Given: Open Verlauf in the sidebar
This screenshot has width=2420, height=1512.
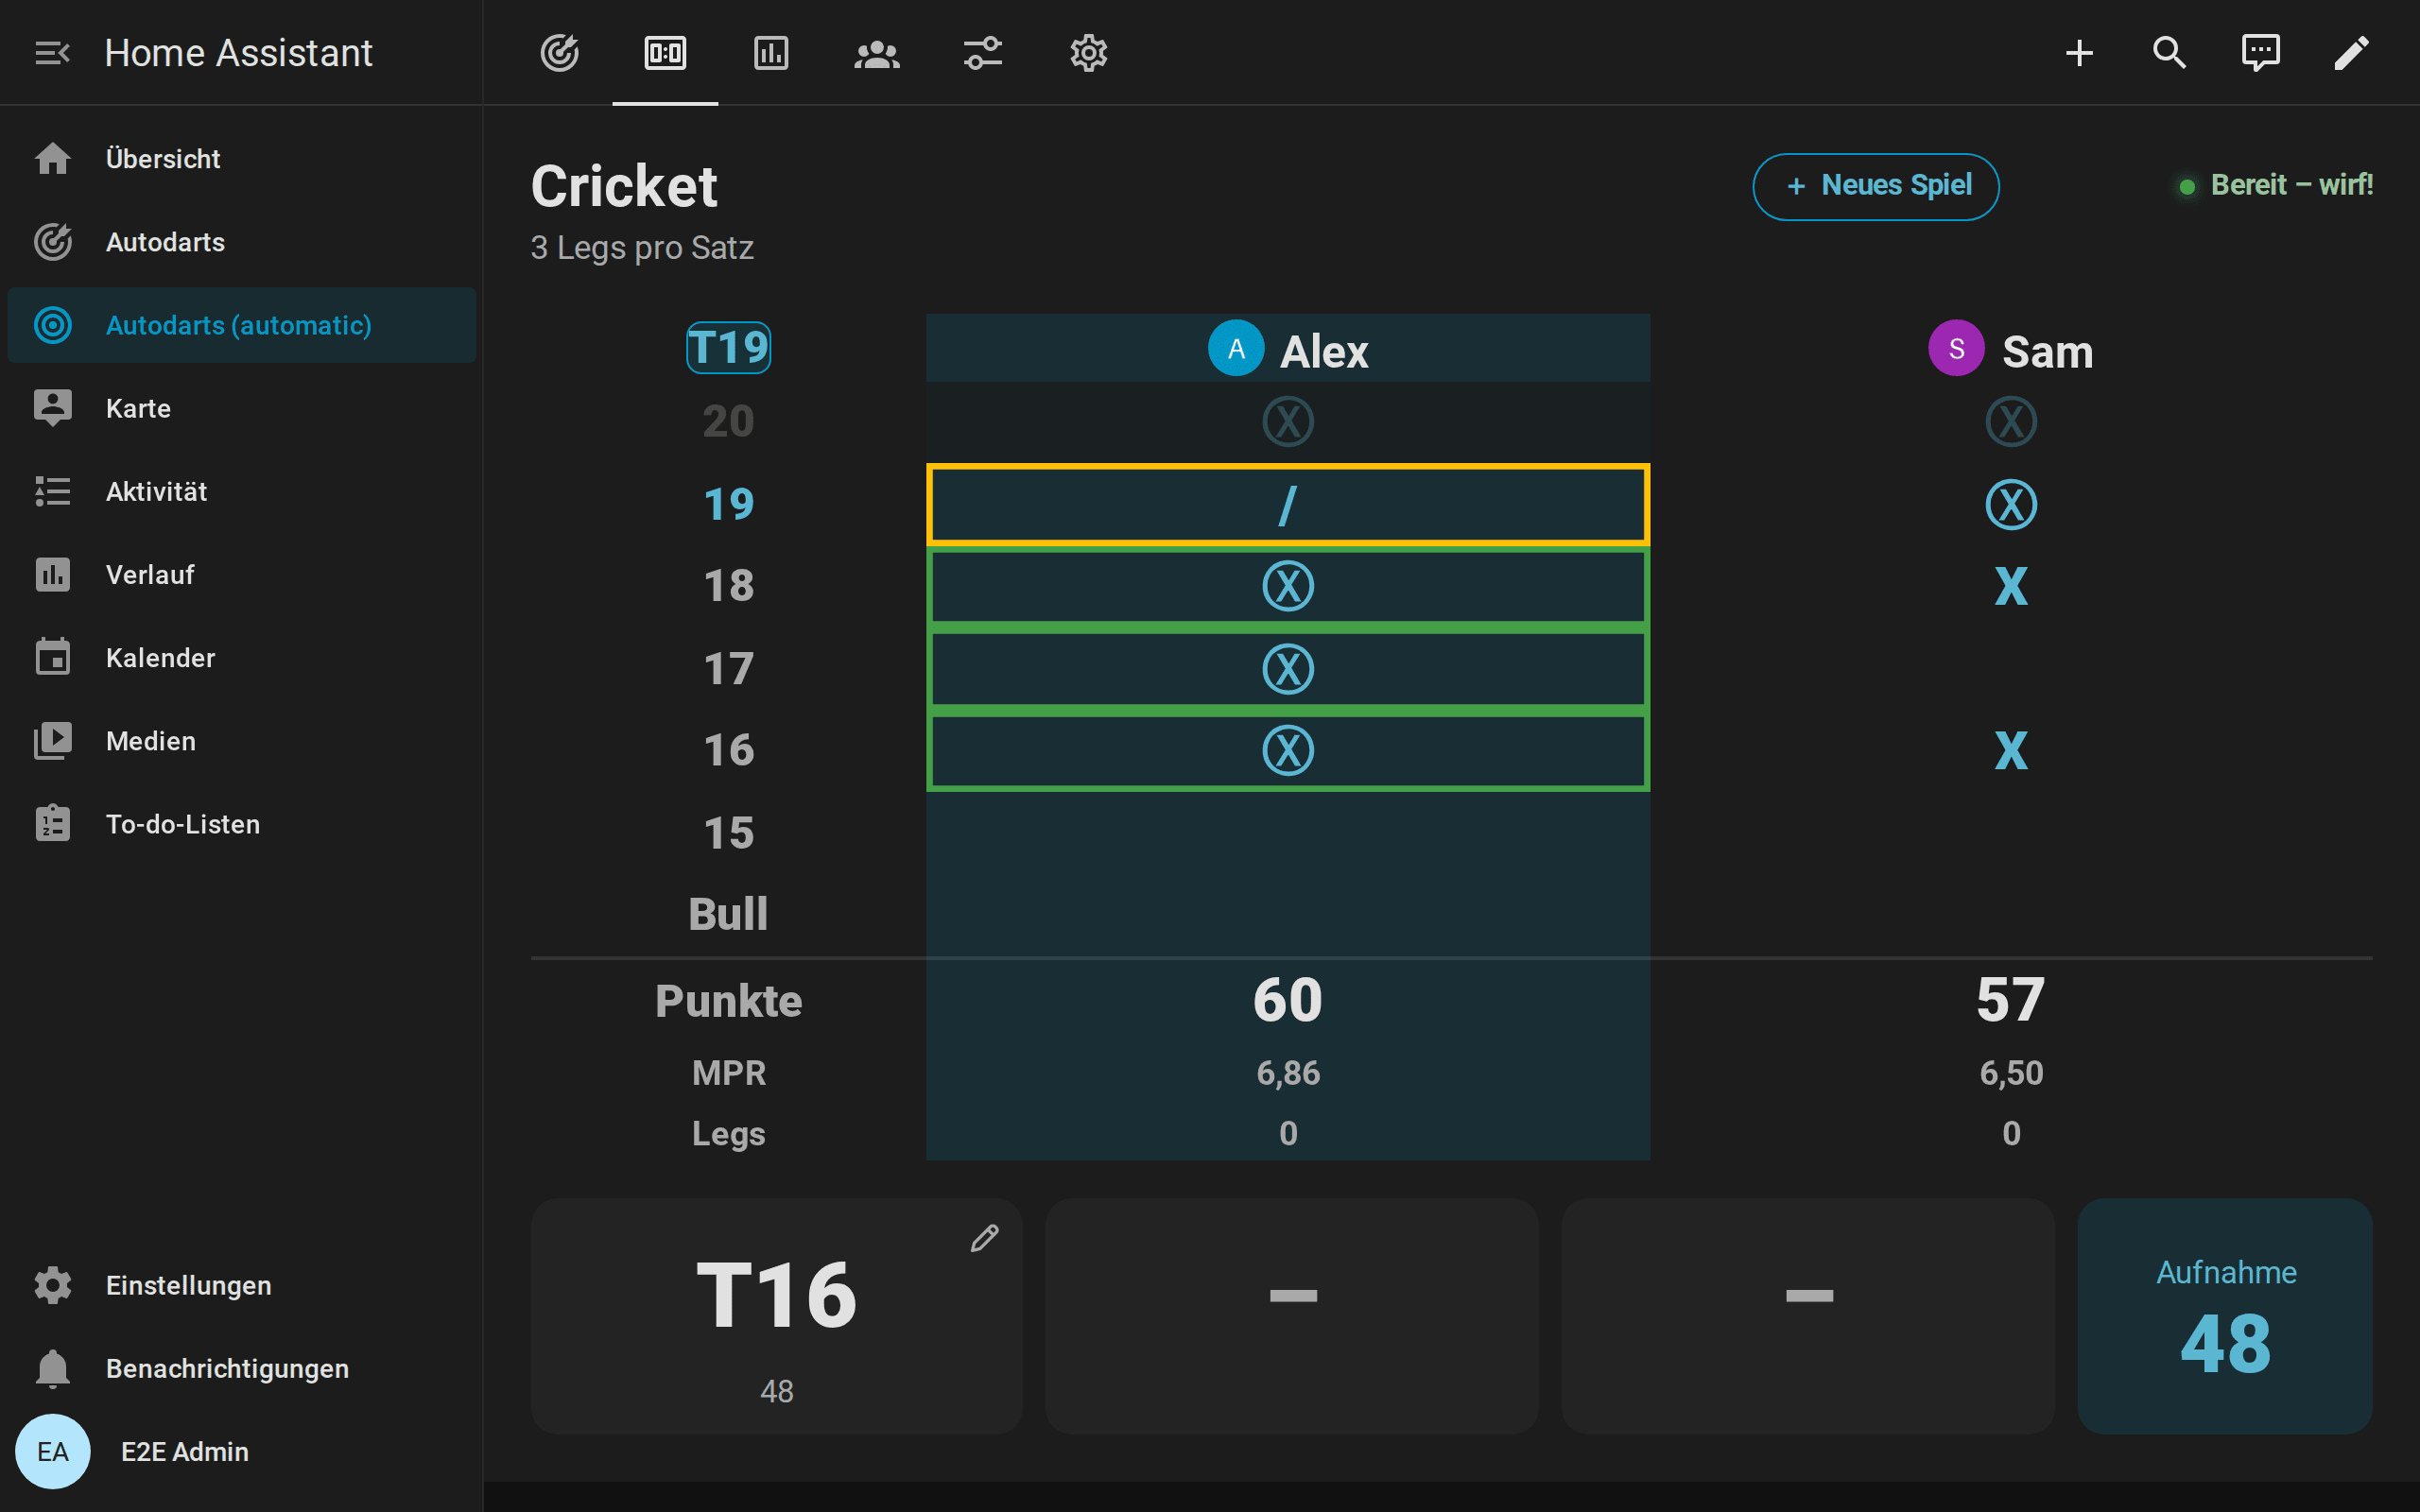Looking at the screenshot, I should point(241,574).
